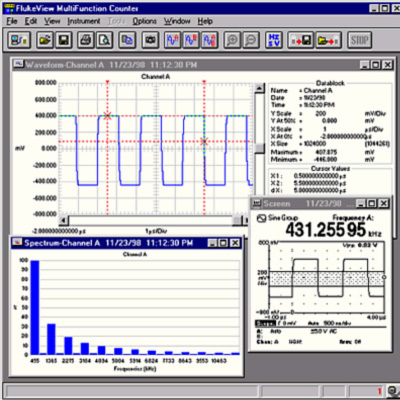
Task: Click the copy toolbar icon
Action: click(127, 40)
